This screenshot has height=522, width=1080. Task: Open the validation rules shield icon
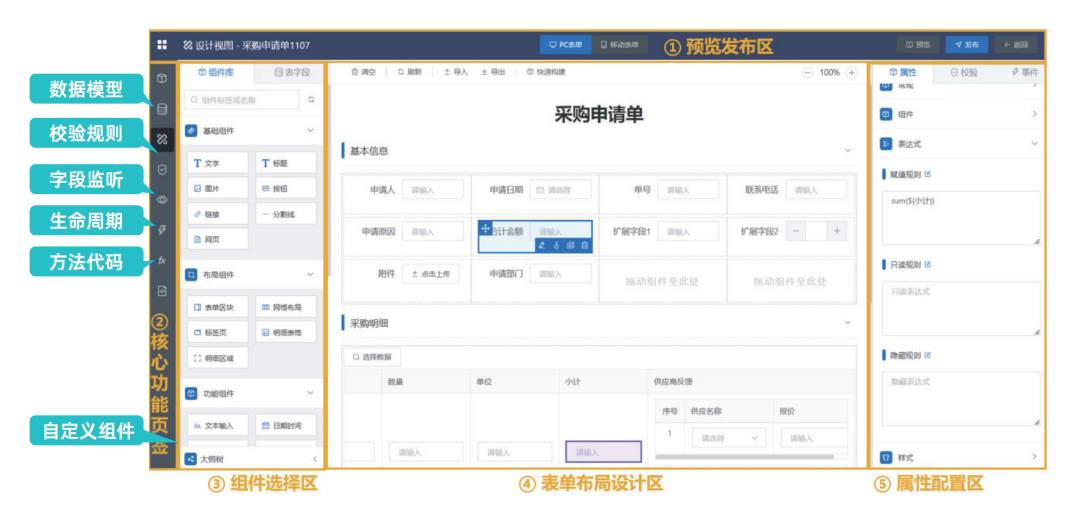pyautogui.click(x=162, y=170)
